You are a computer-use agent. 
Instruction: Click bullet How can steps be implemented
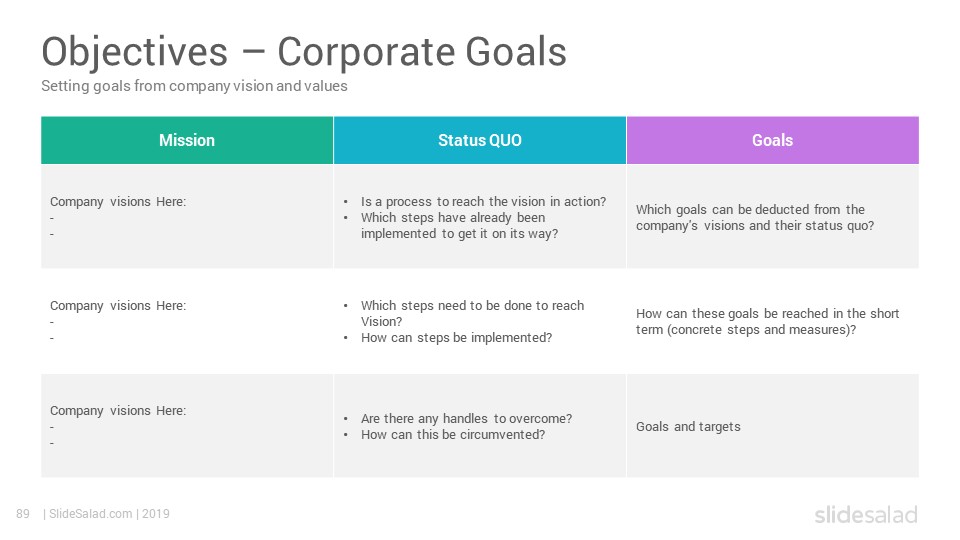(x=456, y=337)
